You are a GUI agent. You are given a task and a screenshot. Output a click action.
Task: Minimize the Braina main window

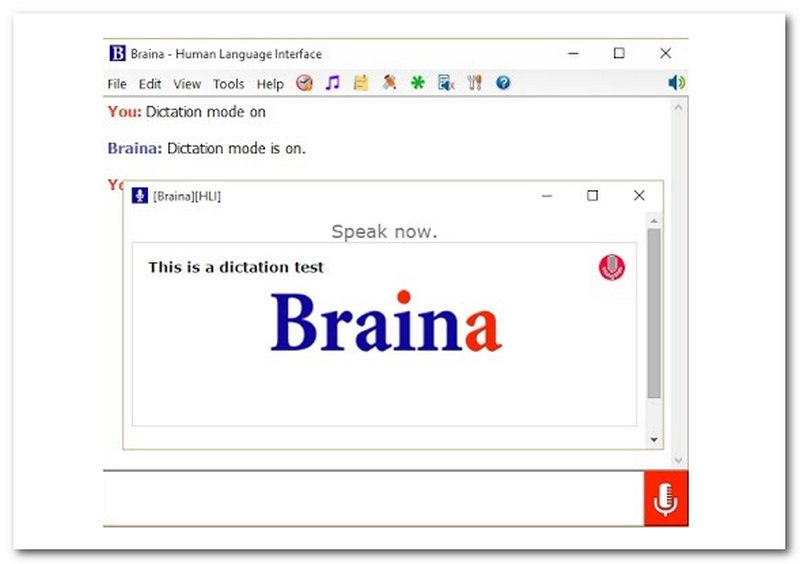(573, 53)
